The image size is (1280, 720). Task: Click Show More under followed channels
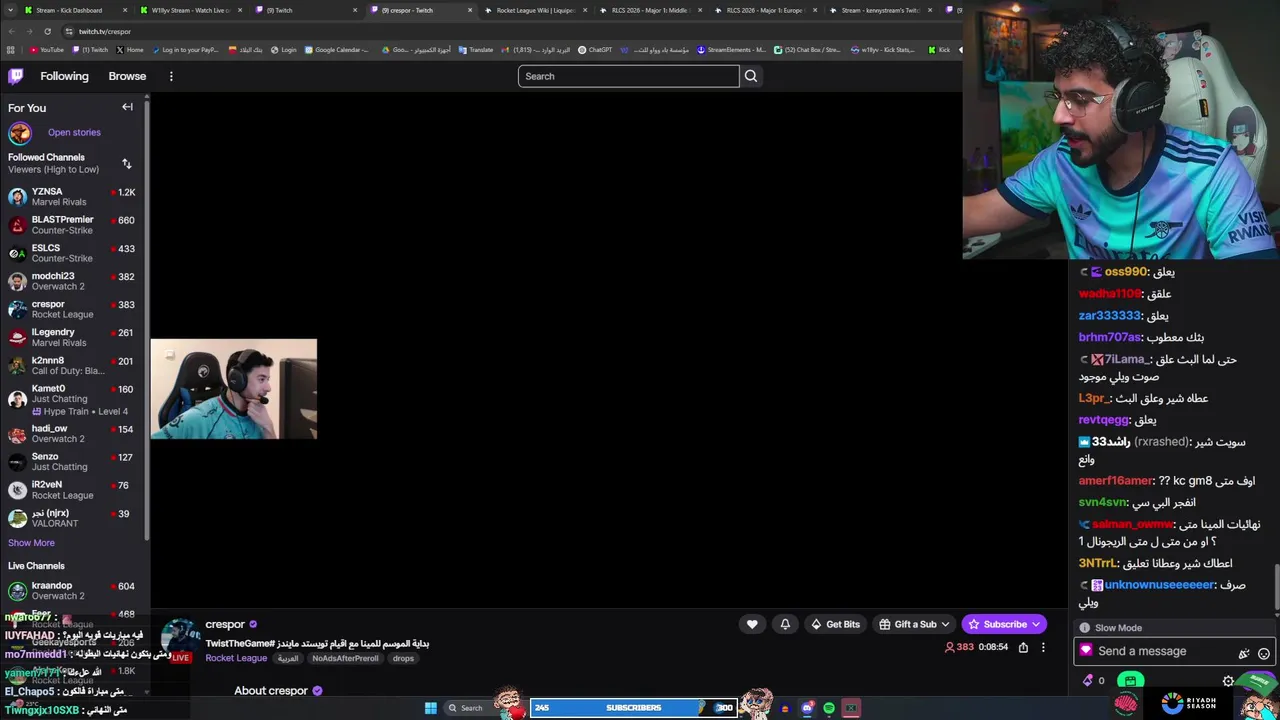31,543
